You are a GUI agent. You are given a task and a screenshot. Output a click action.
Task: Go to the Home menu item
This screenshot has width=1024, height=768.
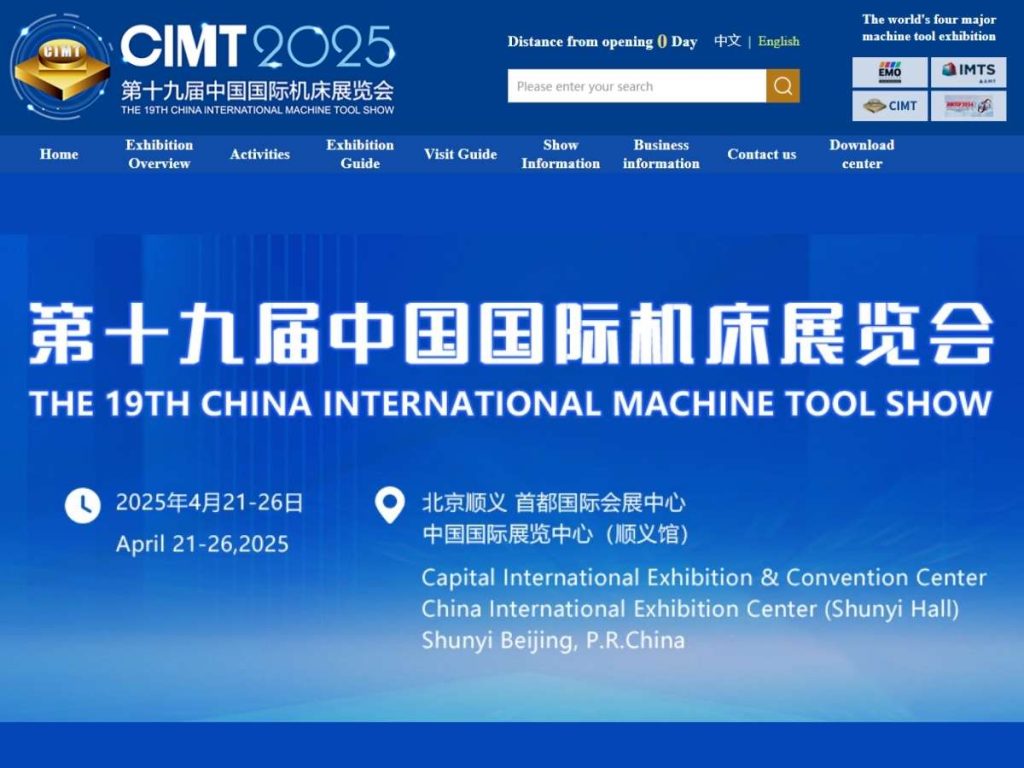[59, 154]
